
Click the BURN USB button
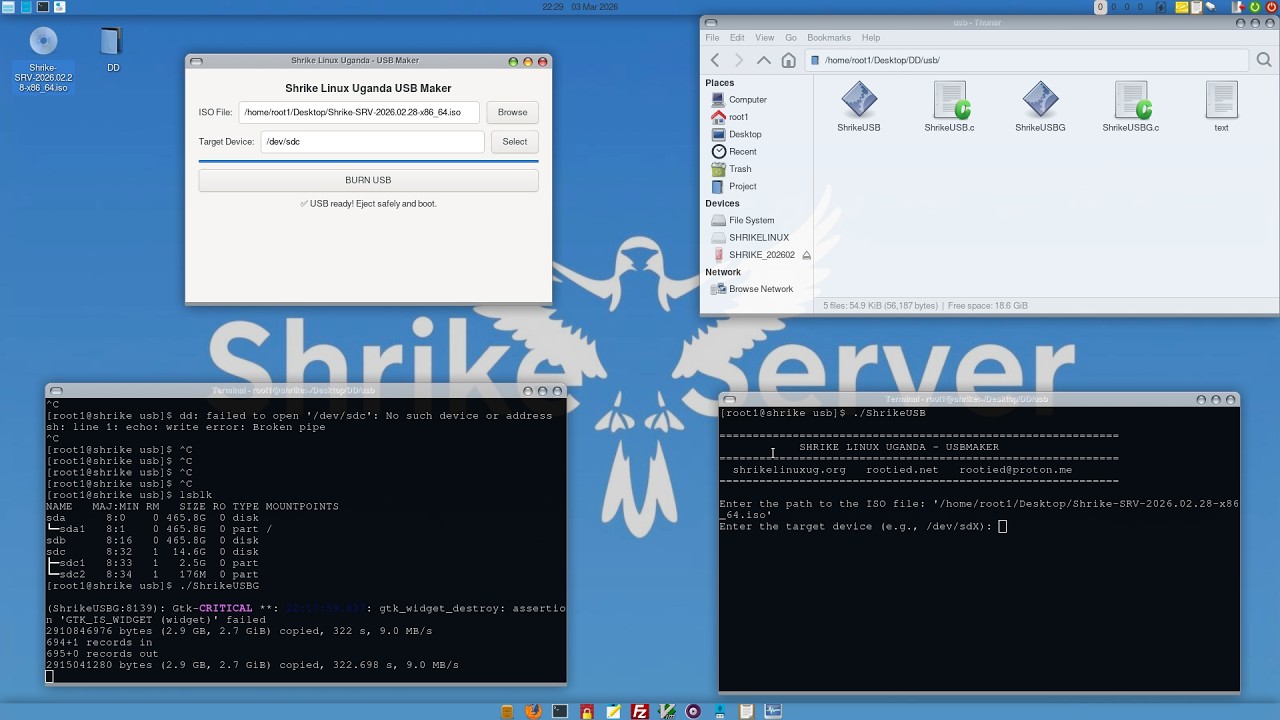click(368, 180)
